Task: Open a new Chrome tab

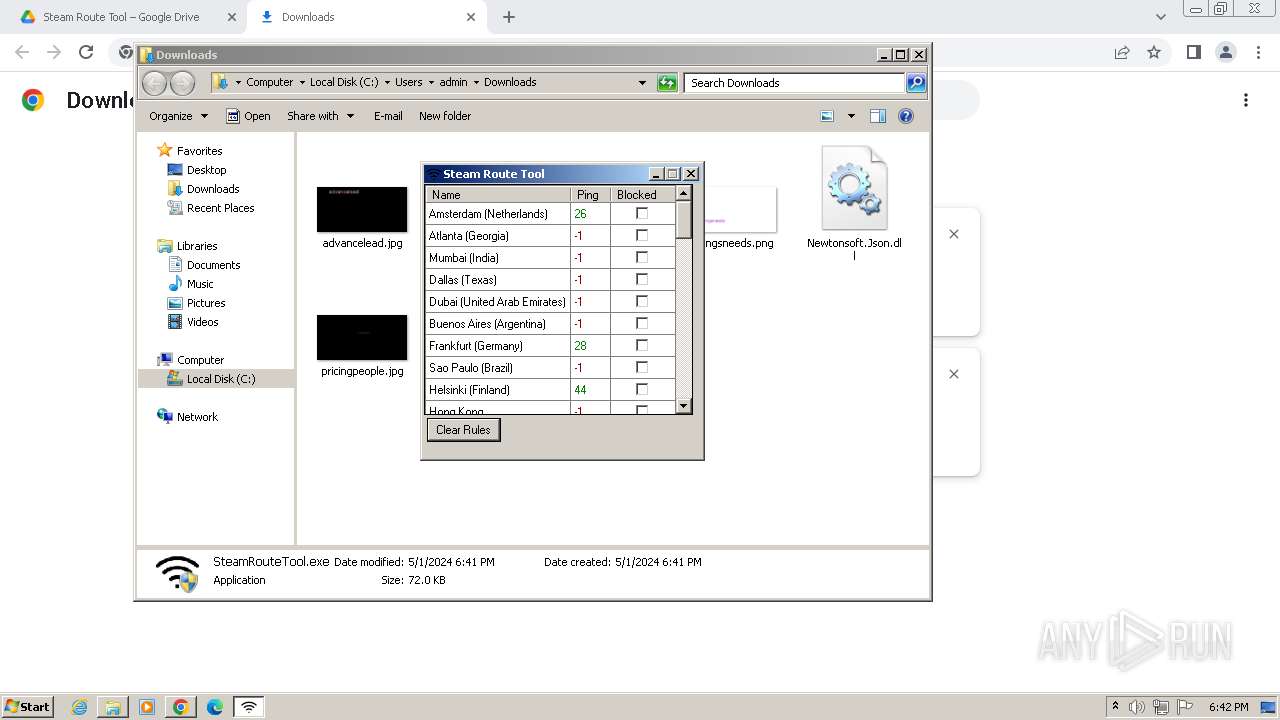Action: pyautogui.click(x=509, y=17)
